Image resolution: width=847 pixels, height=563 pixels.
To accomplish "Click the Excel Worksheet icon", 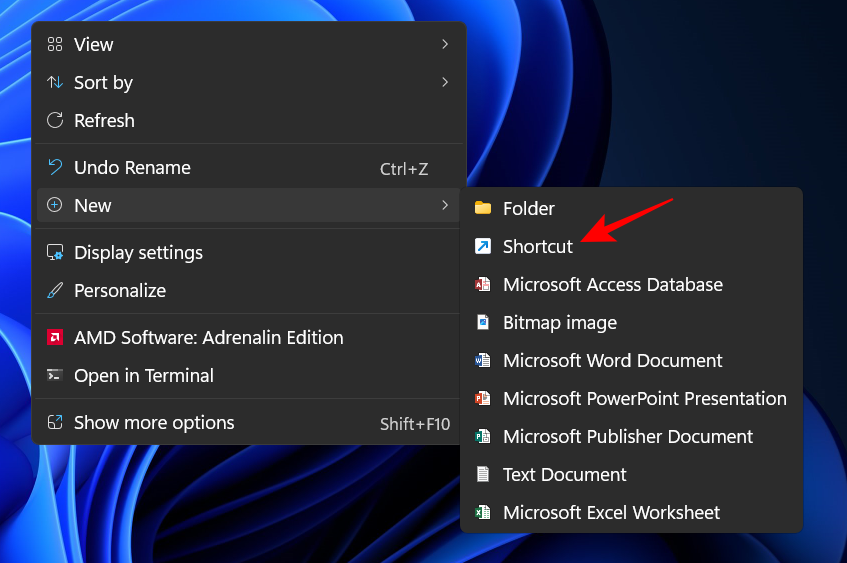I will click(483, 512).
